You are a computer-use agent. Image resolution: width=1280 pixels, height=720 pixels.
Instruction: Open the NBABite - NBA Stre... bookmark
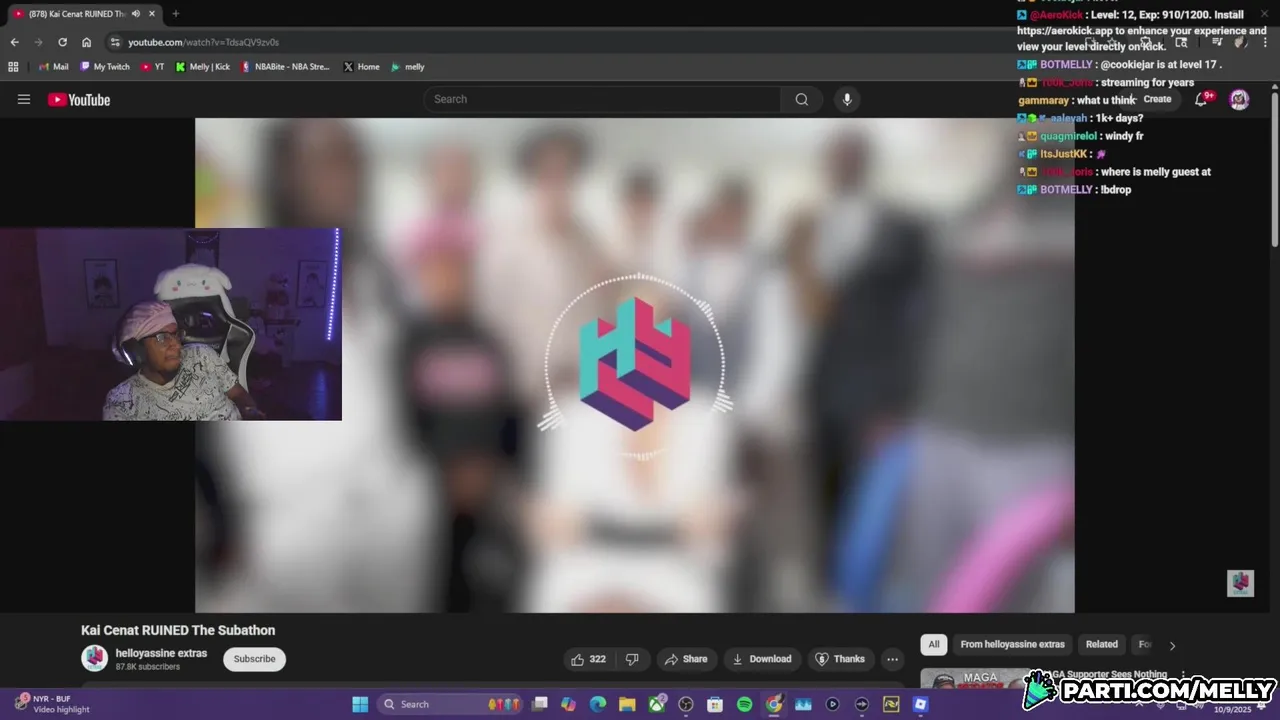(x=285, y=67)
